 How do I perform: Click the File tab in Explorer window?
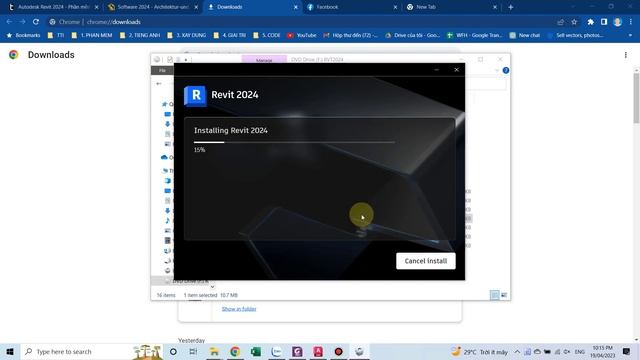(162, 71)
